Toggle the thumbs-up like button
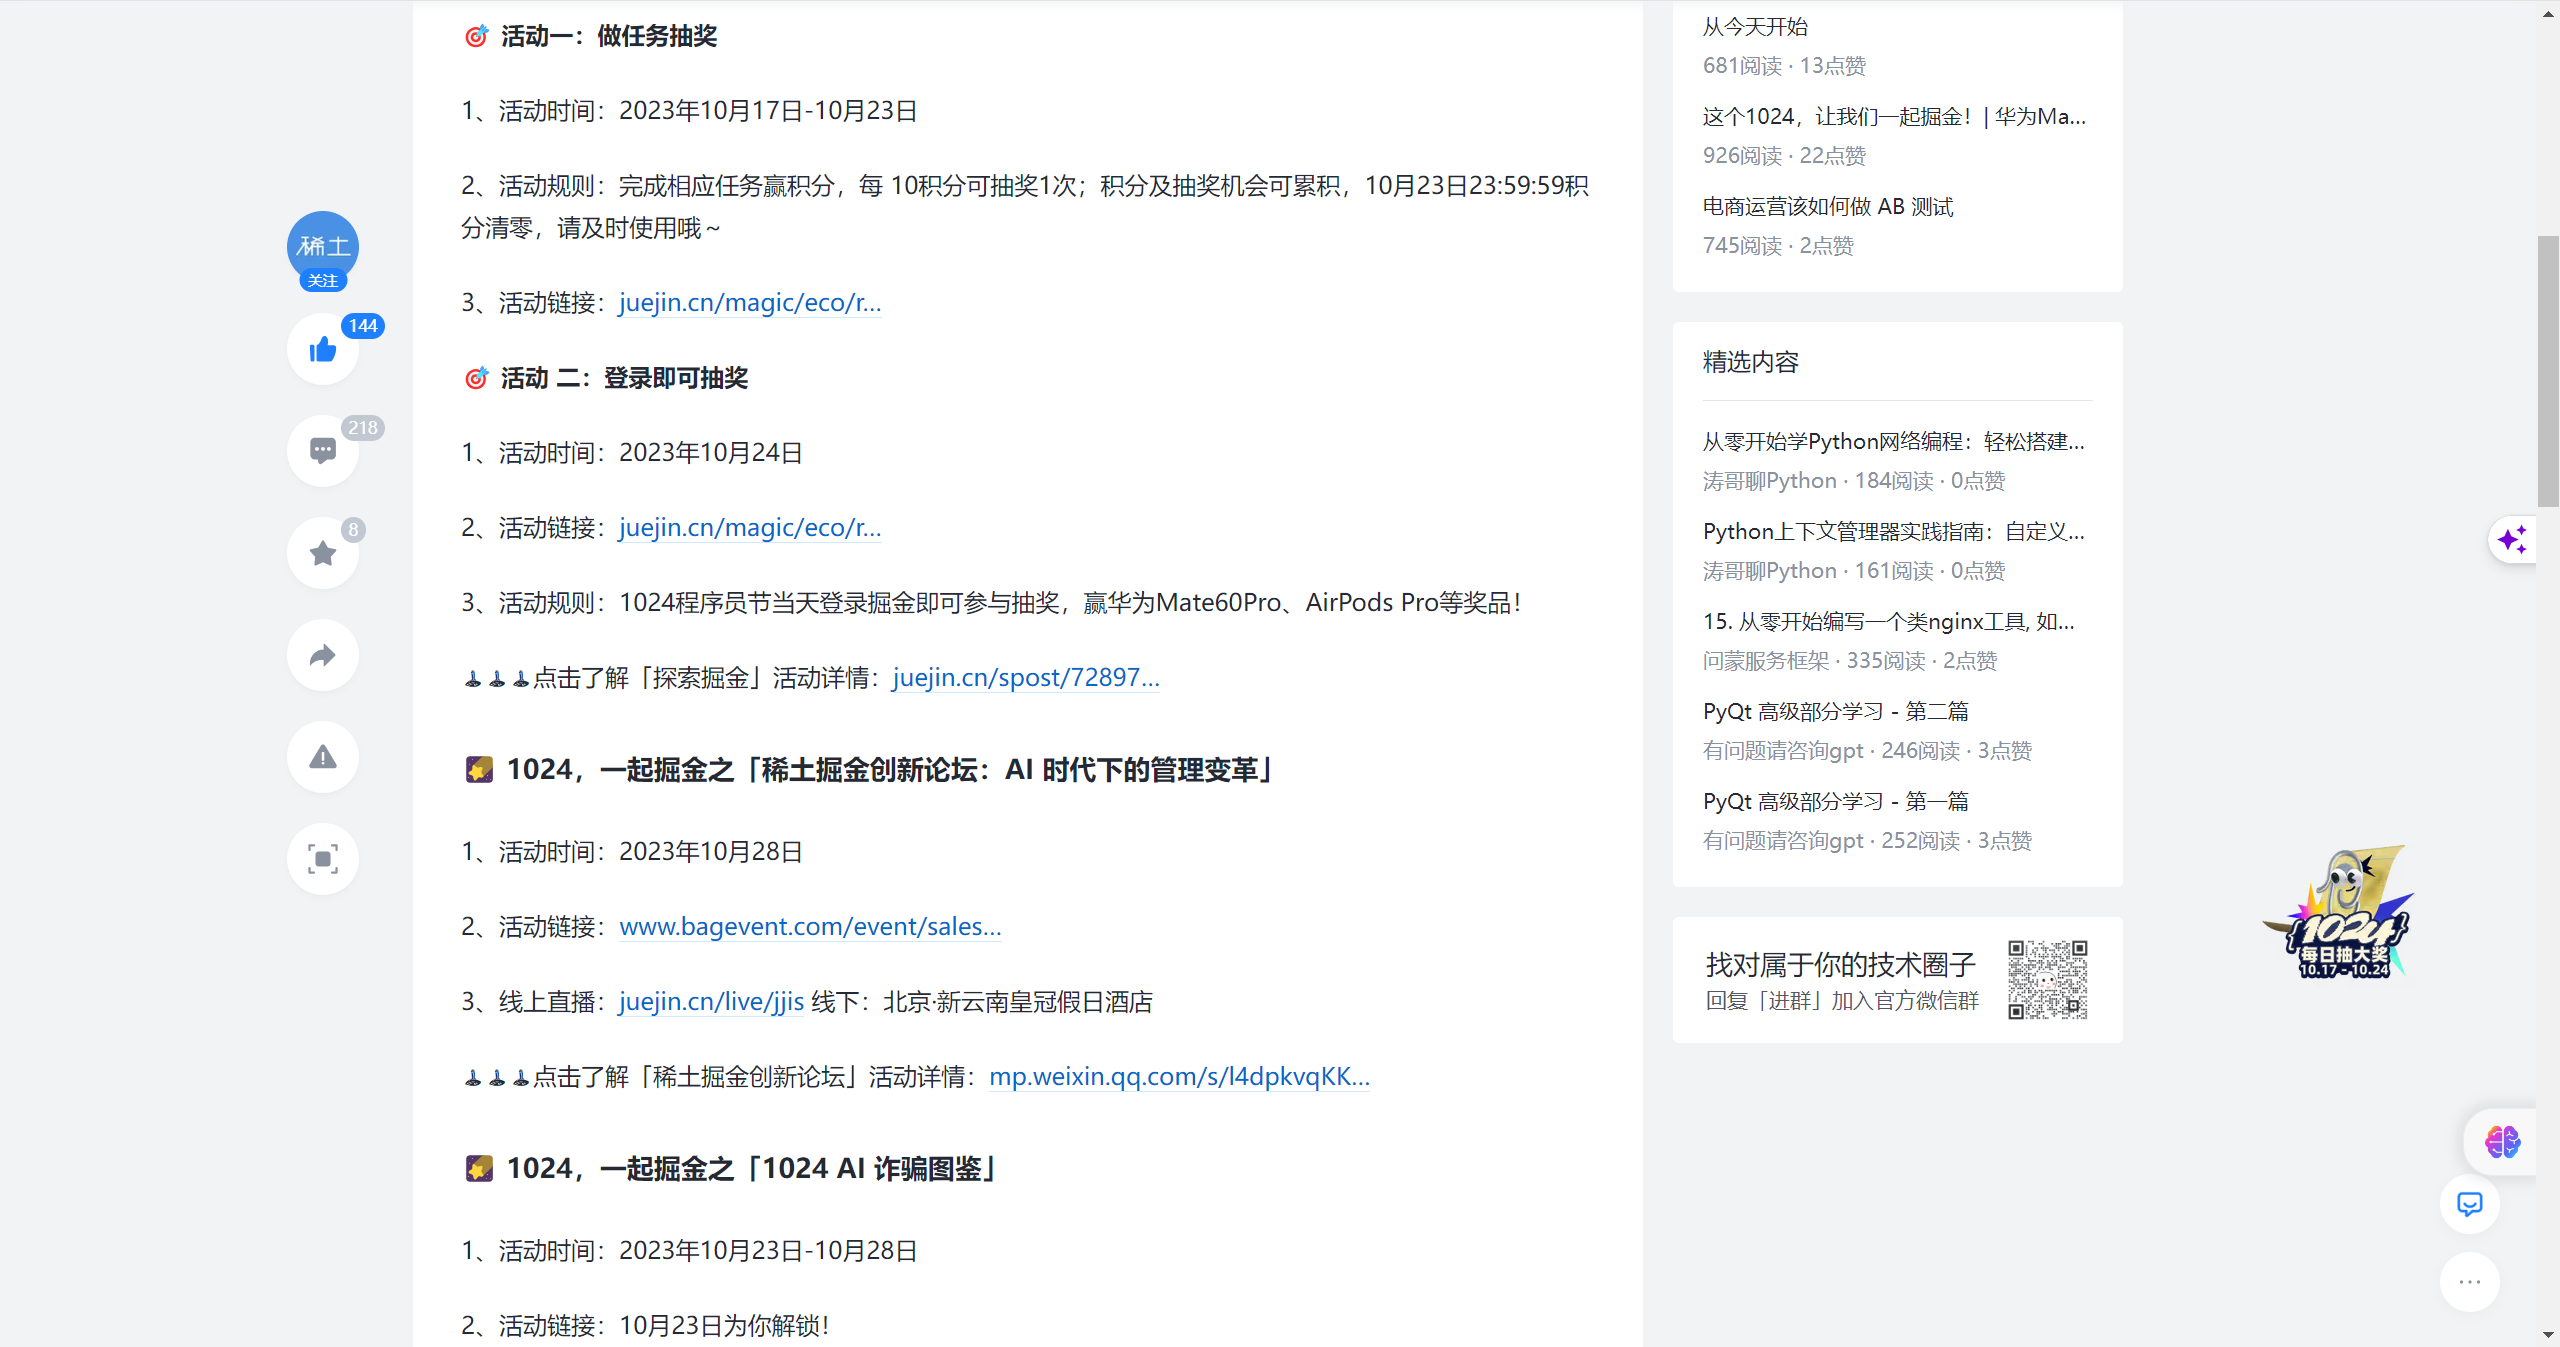The height and width of the screenshot is (1347, 2560). tap(322, 349)
